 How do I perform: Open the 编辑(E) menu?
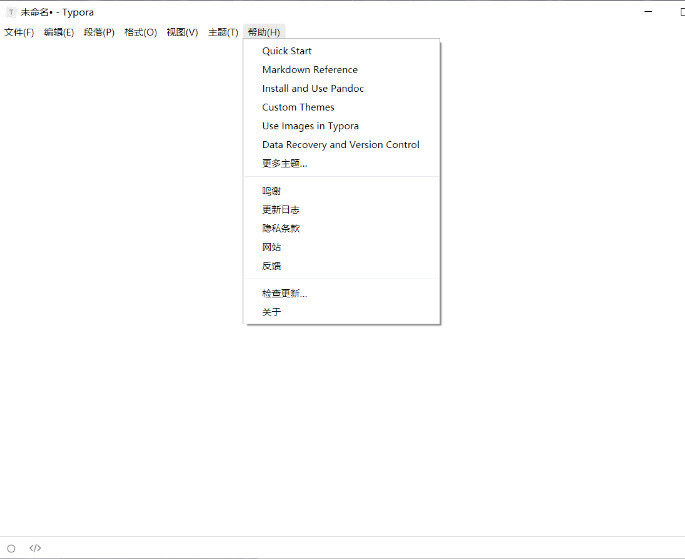[x=59, y=32]
